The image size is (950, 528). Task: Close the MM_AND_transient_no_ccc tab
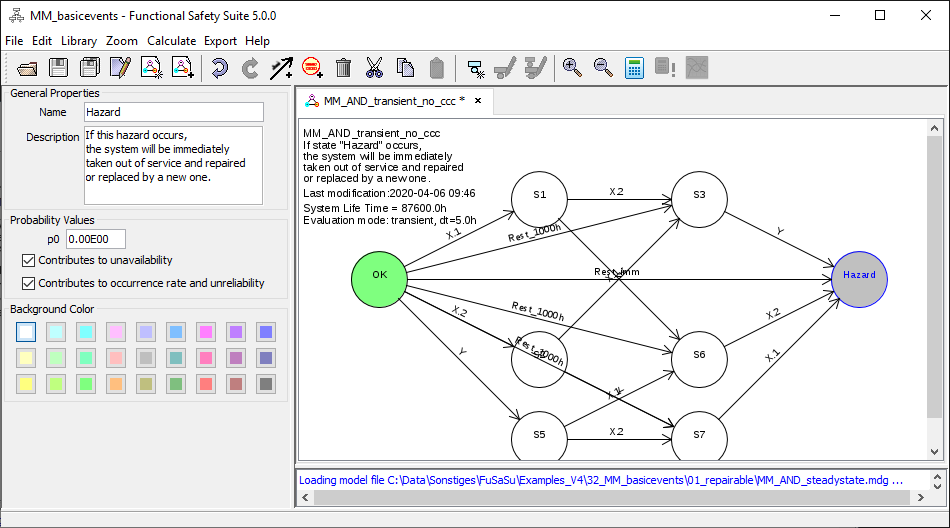[478, 101]
